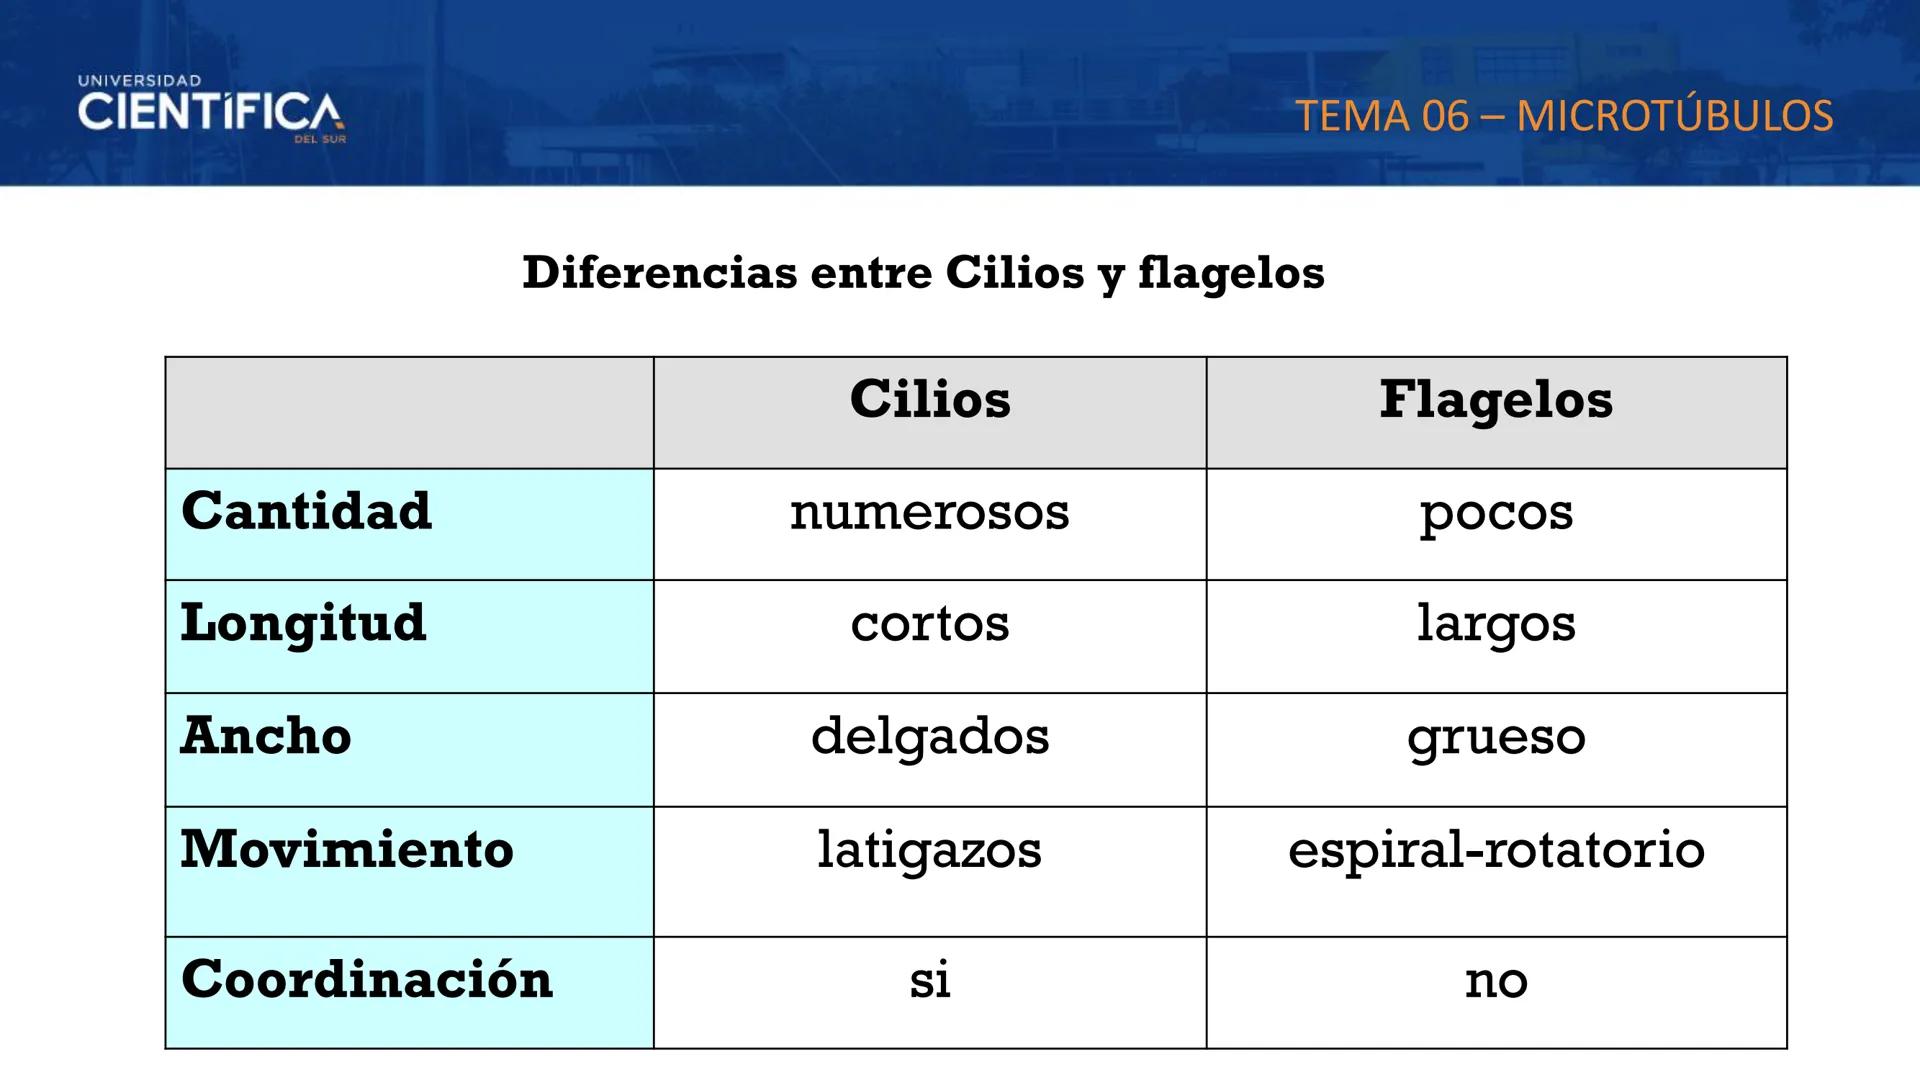Select the 'Longitud' row label
This screenshot has height=1080, width=1920.
tap(304, 624)
